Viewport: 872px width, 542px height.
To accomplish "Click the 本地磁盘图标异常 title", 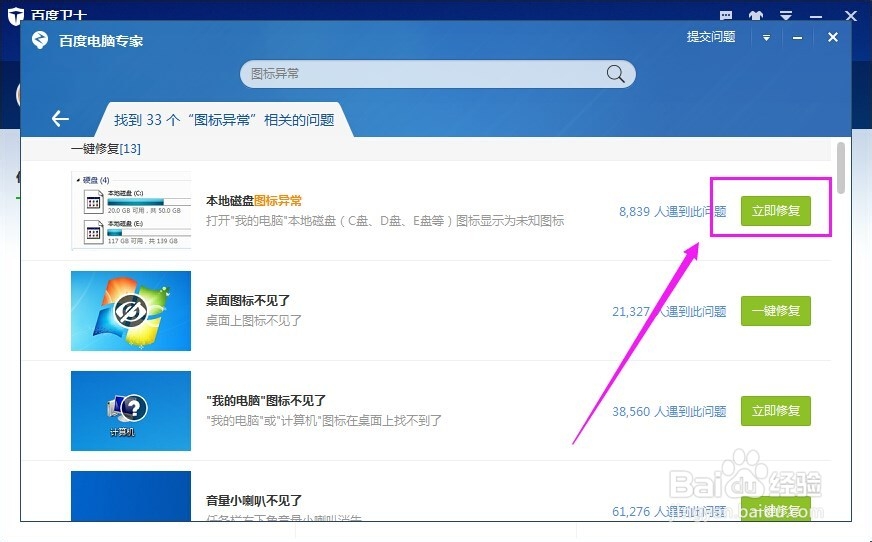I will click(254, 200).
